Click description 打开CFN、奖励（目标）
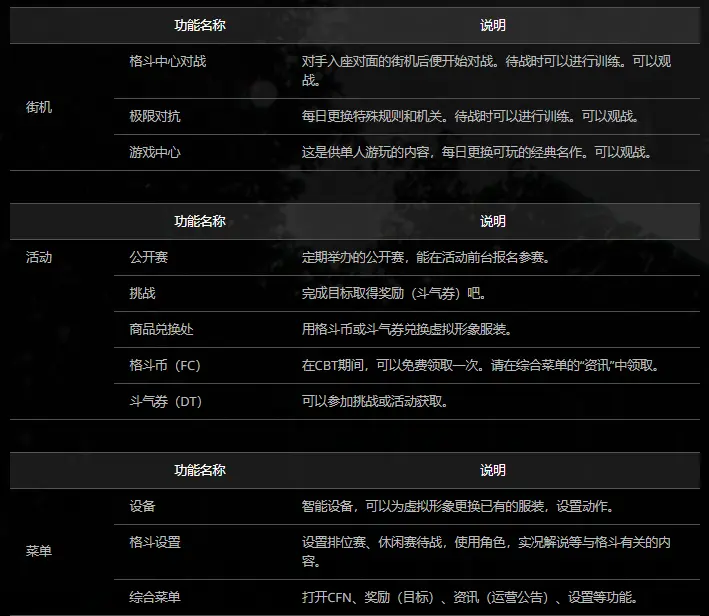Viewport: 709px width, 616px height. point(470,597)
